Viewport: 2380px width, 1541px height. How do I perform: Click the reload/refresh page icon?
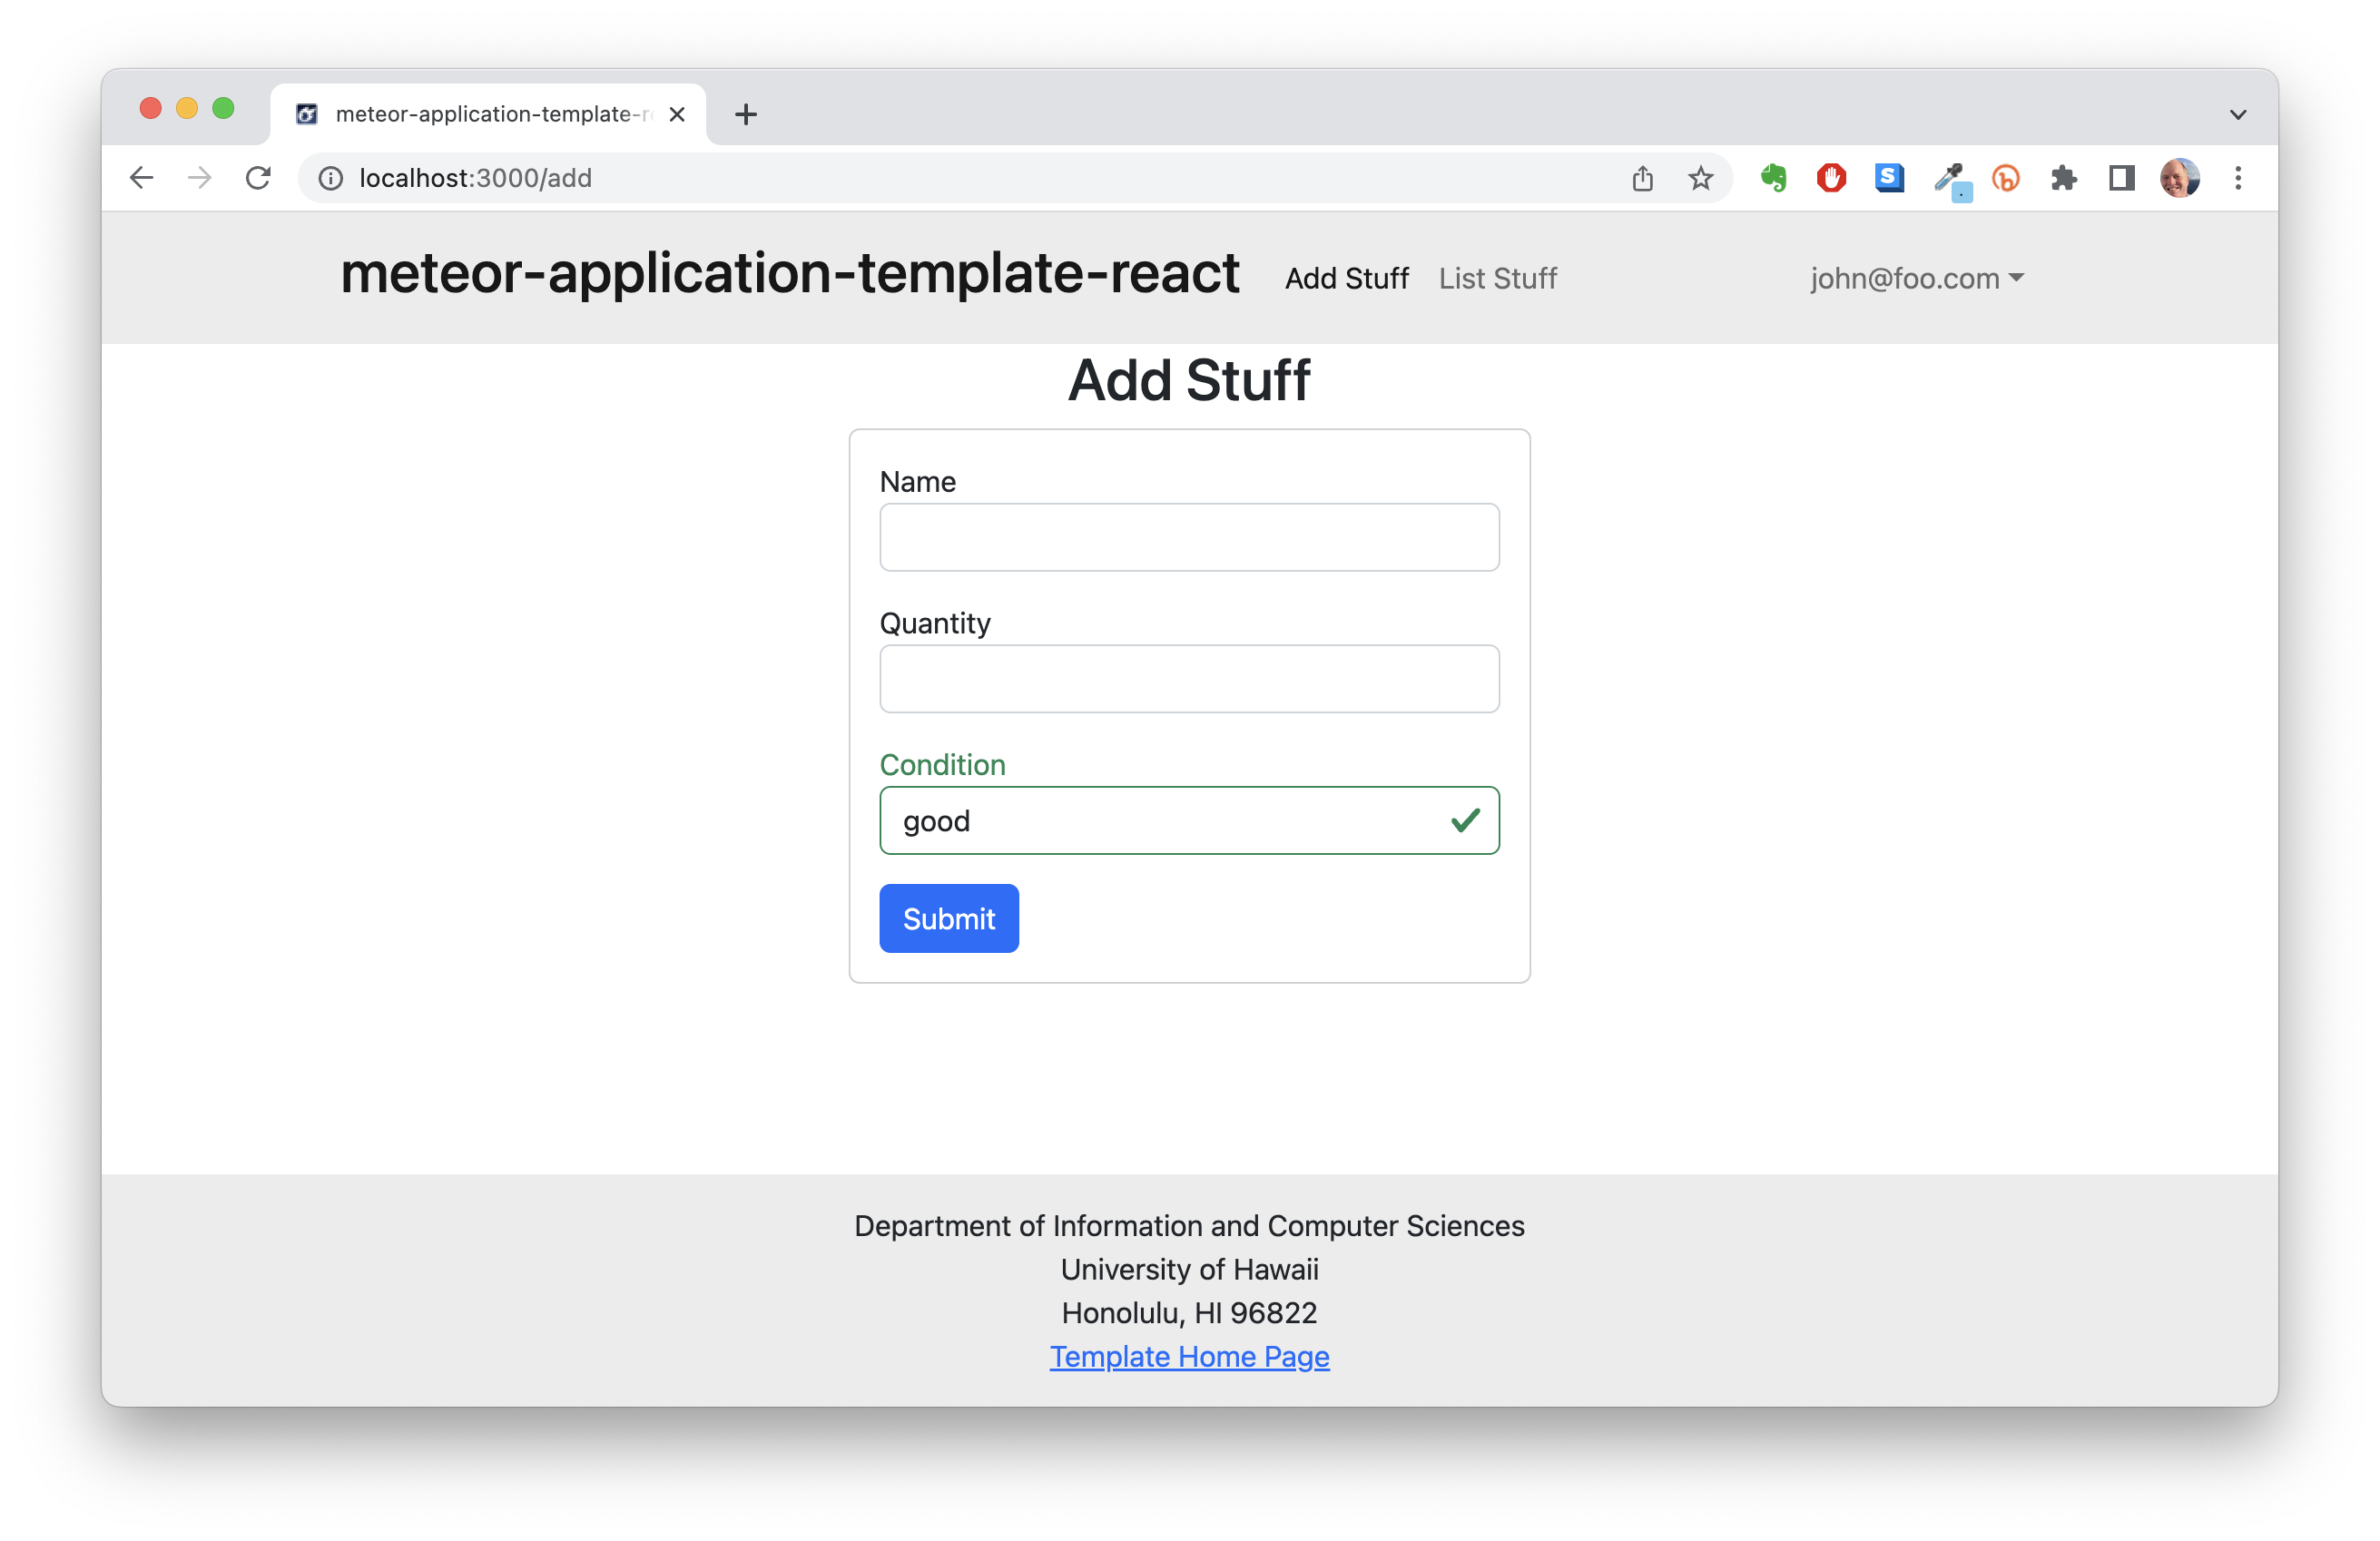(261, 177)
